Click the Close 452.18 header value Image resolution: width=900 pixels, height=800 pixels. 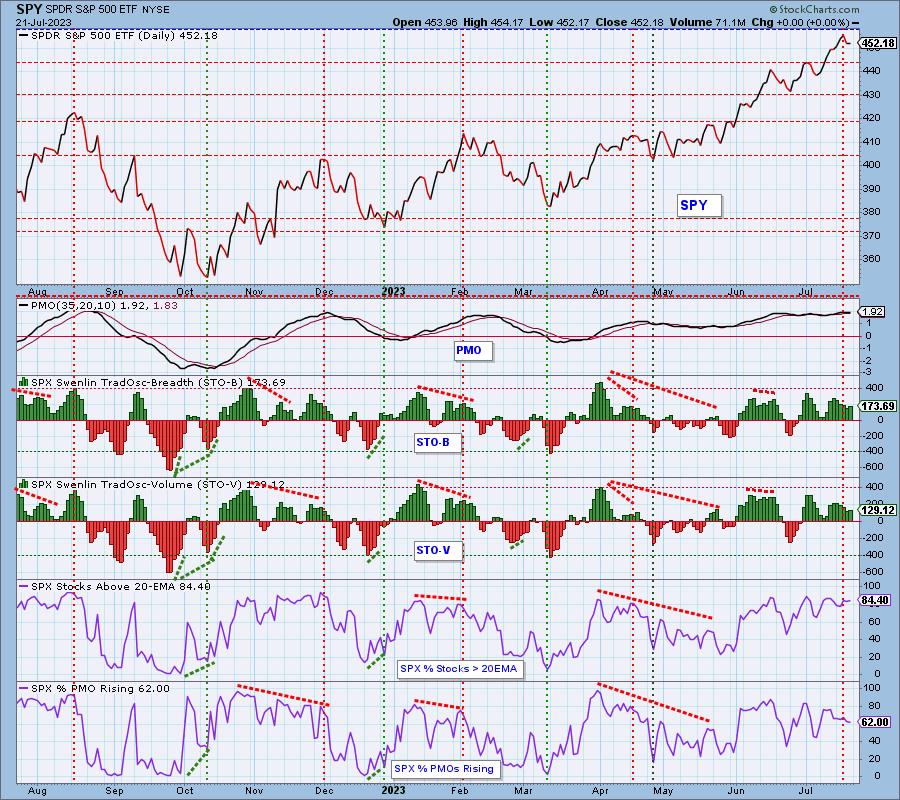tap(629, 22)
